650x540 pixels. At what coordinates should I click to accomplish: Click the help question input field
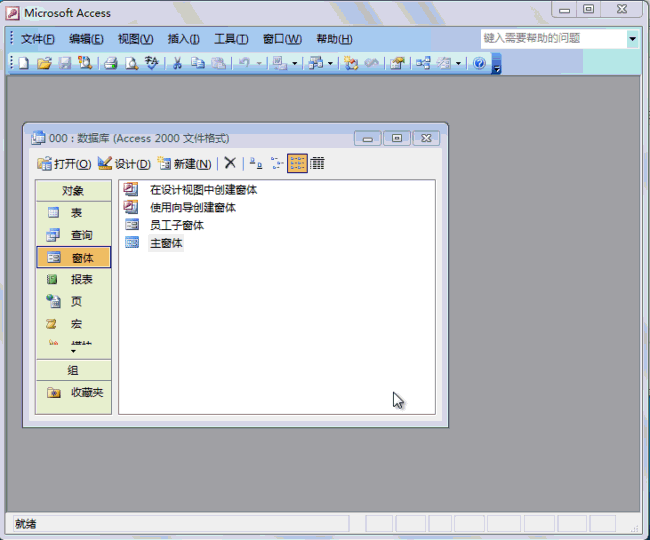click(x=554, y=39)
